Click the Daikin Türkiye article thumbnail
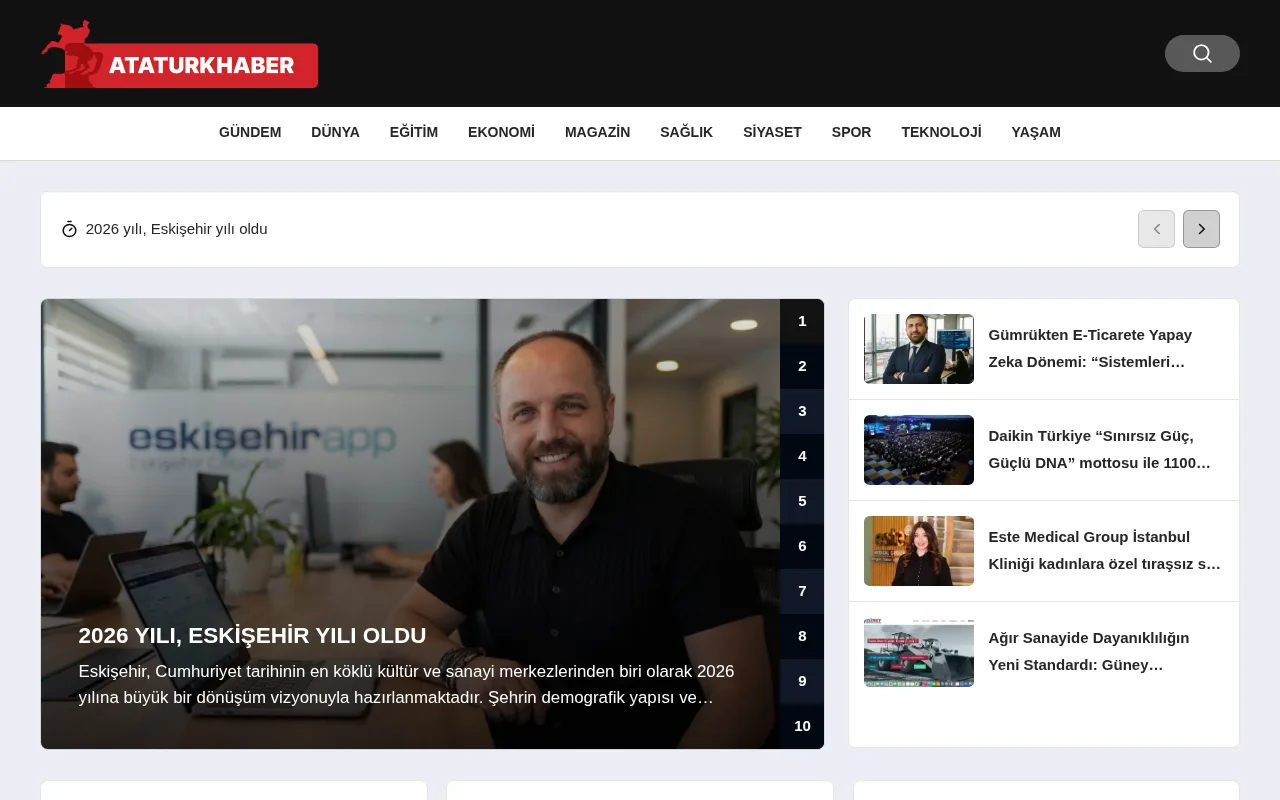1280x800 pixels. [x=918, y=450]
